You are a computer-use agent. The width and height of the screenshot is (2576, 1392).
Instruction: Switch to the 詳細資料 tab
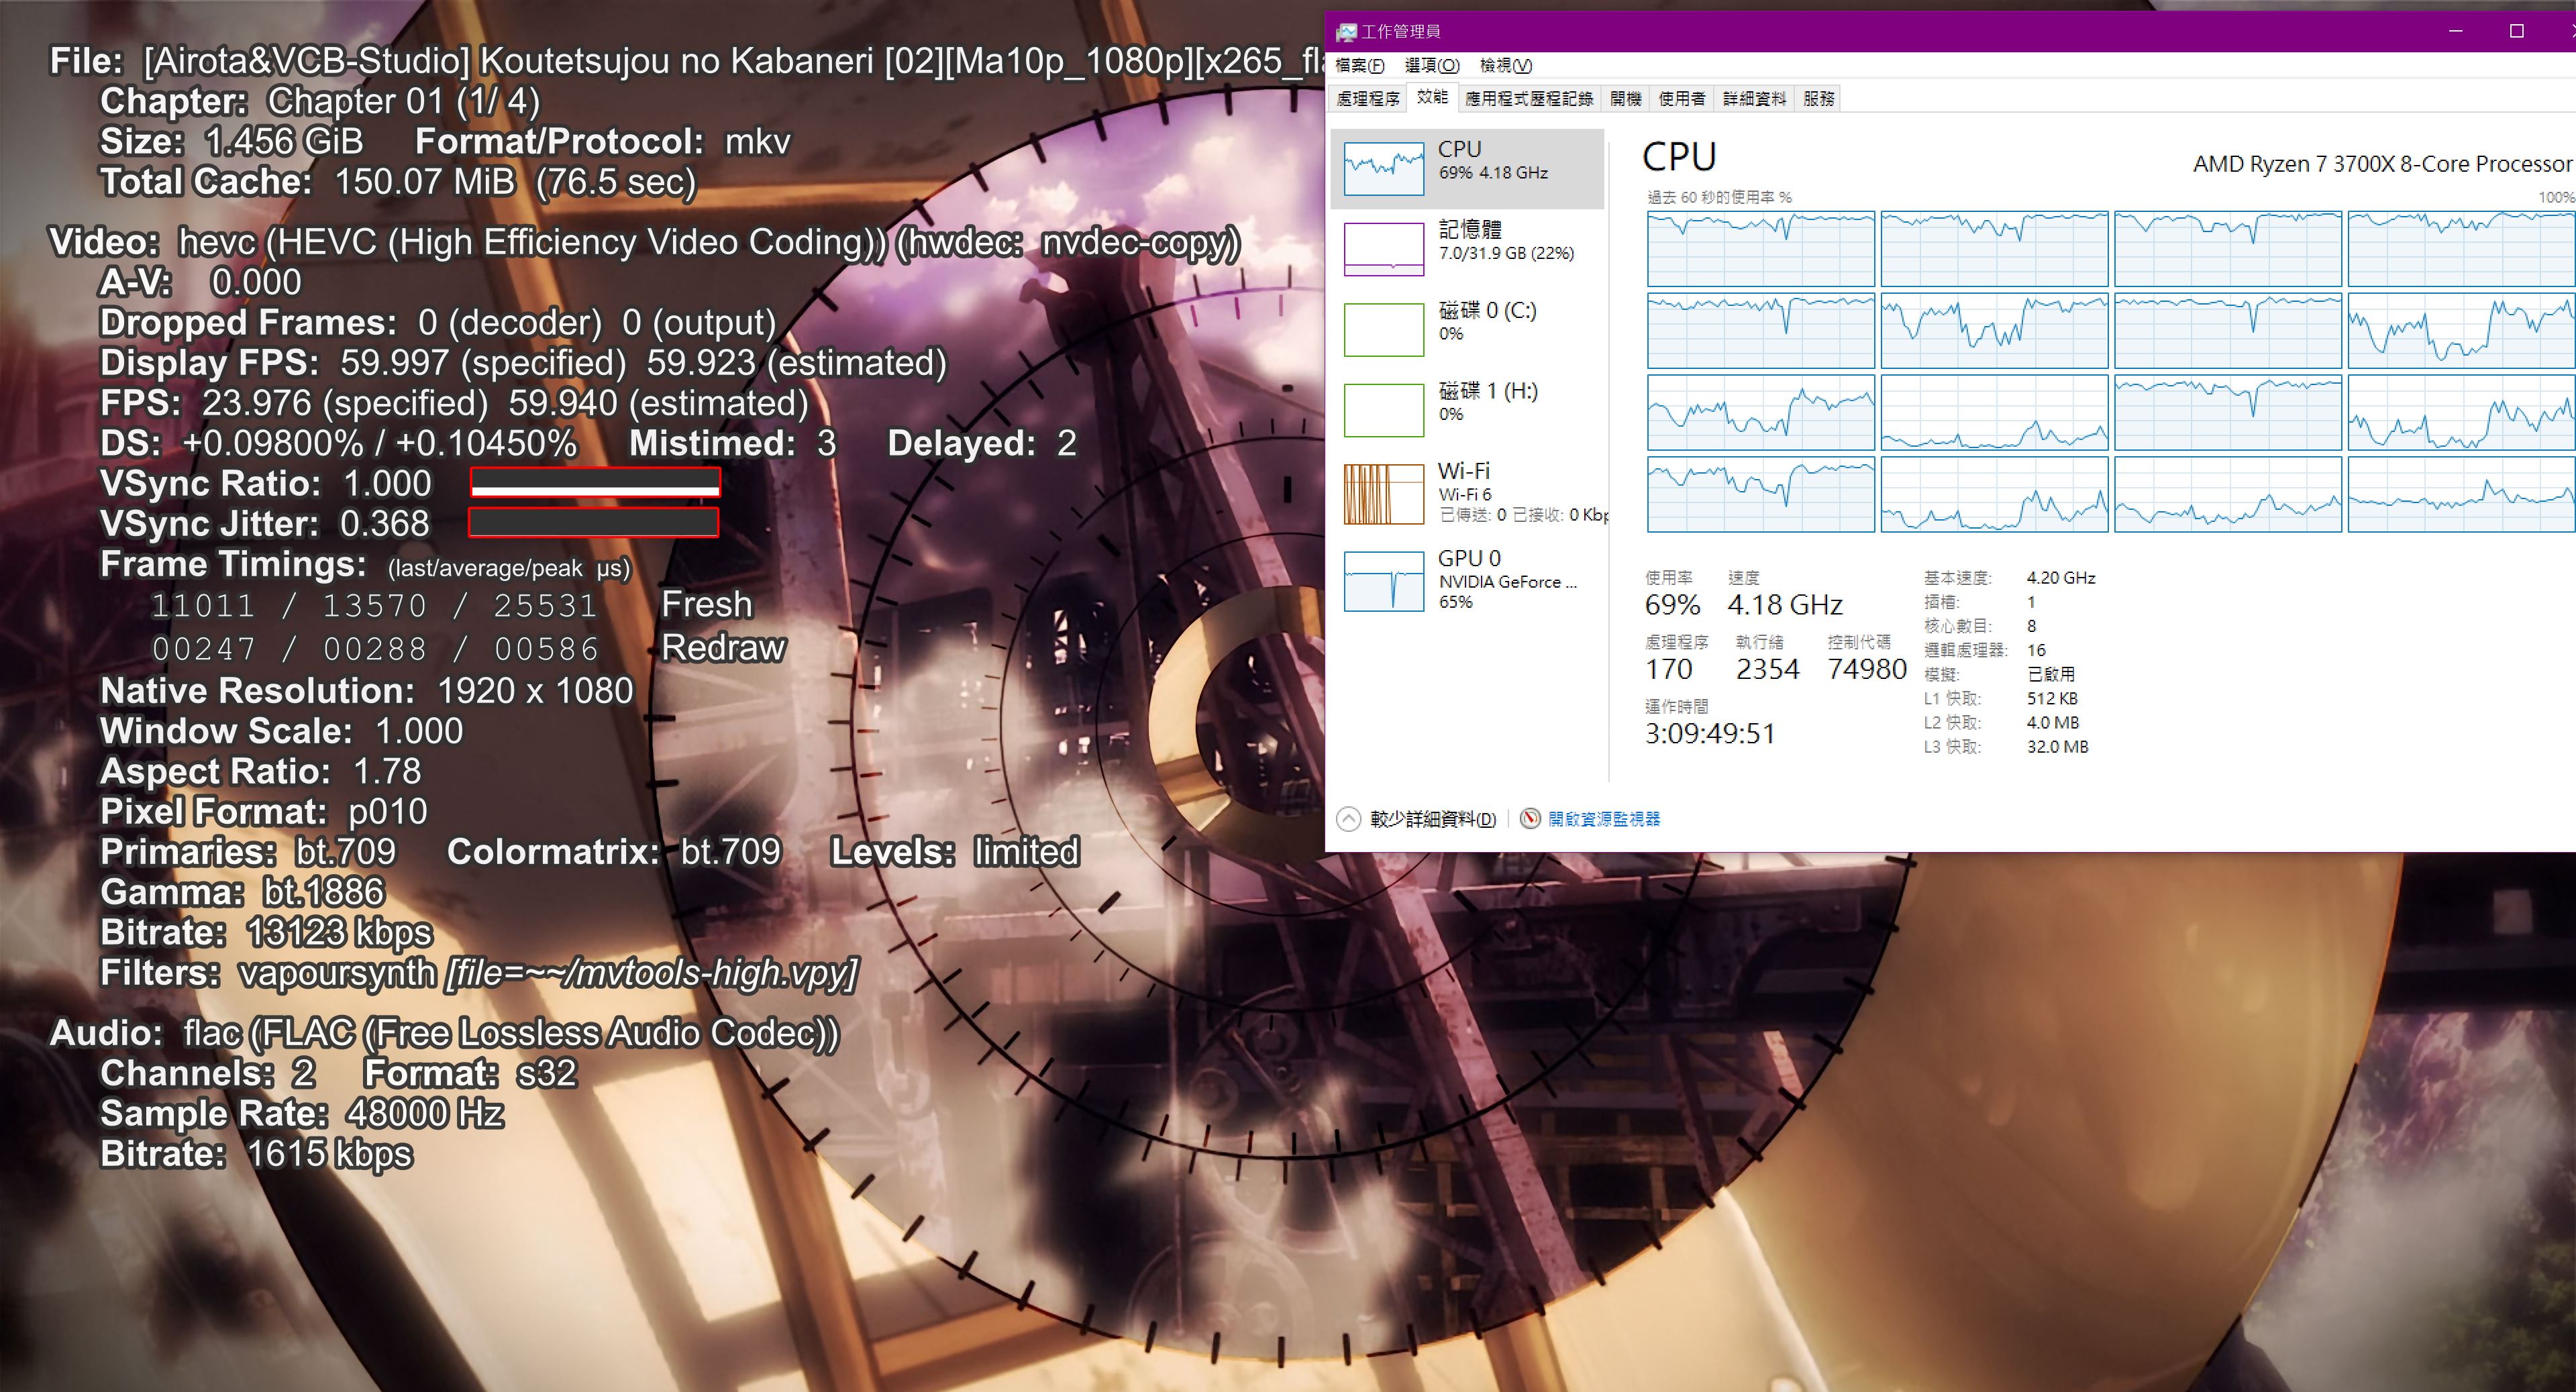point(1754,99)
